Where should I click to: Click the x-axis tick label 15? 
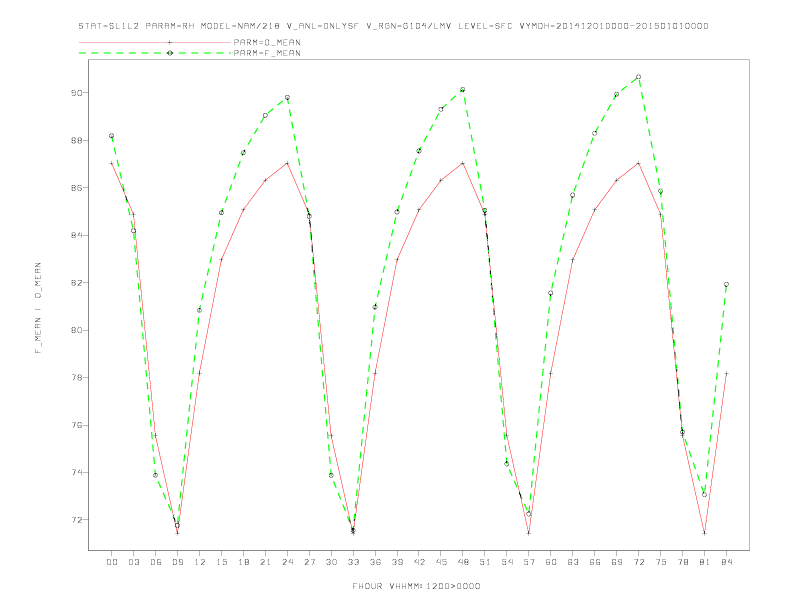[x=221, y=562]
